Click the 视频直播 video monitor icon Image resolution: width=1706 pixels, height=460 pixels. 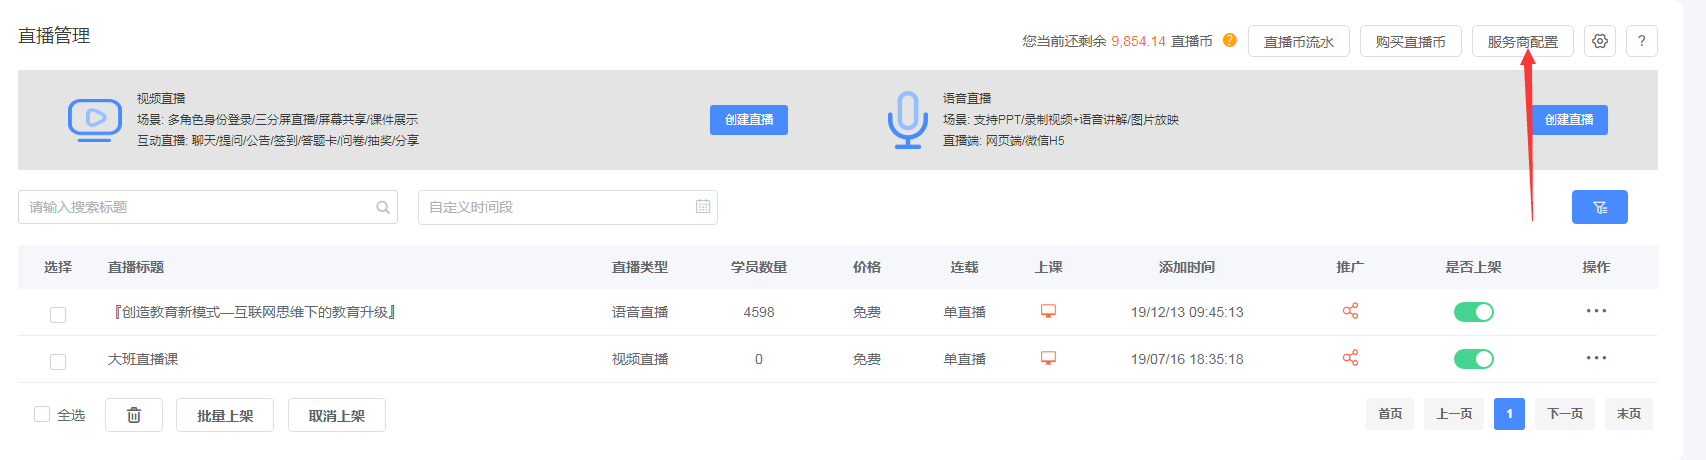tap(95, 120)
